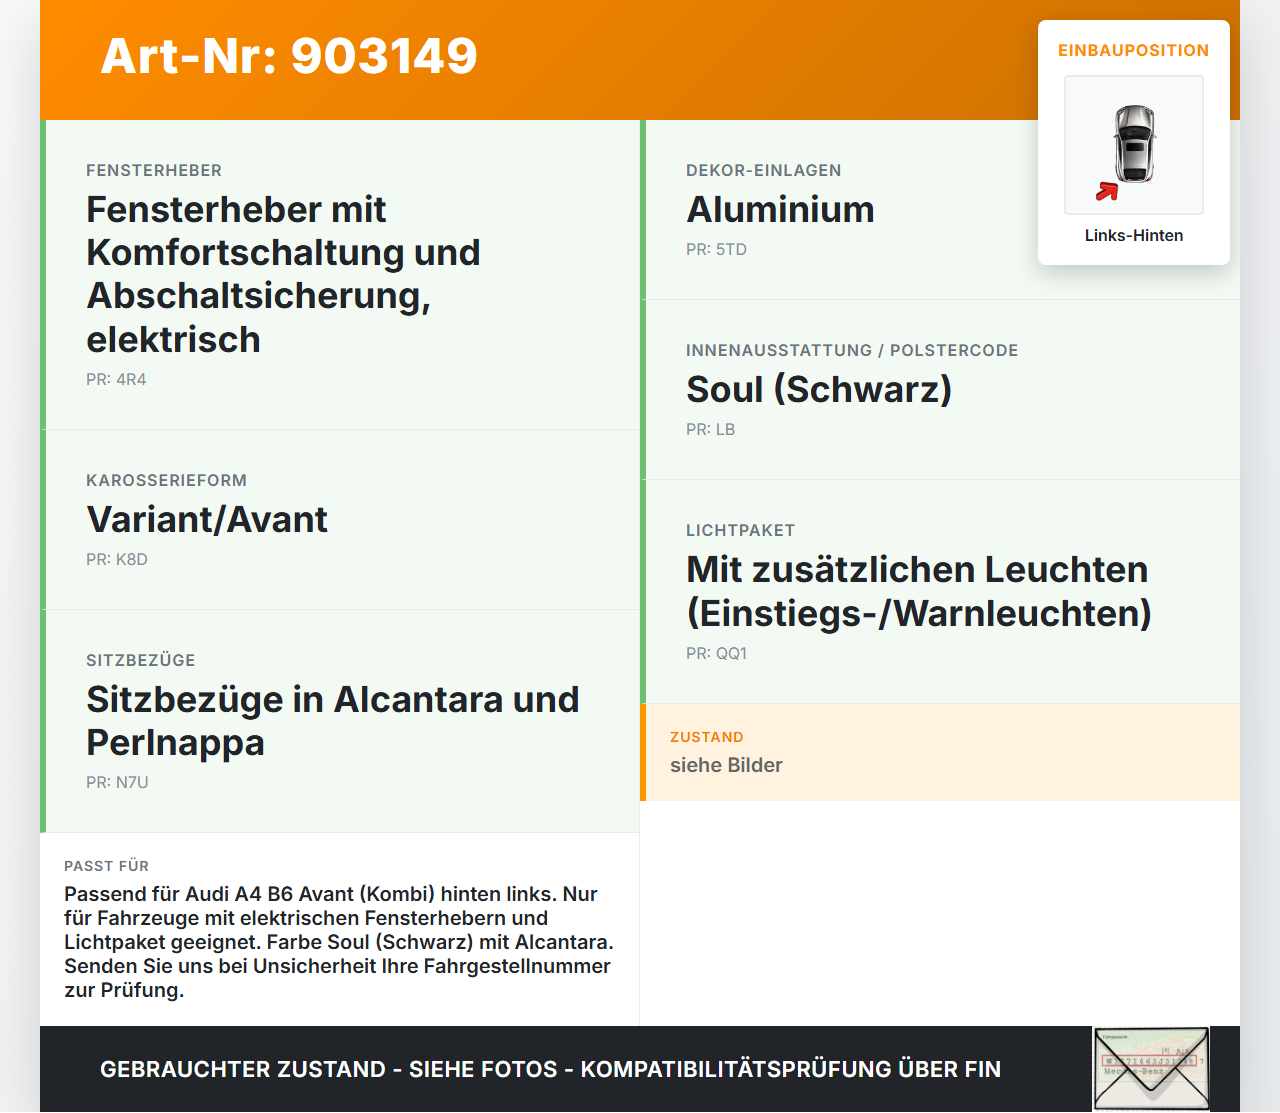1280x1113 pixels.
Task: Click INNENAUSSTATTUNG / POLSTERCODE label
Action: [852, 350]
